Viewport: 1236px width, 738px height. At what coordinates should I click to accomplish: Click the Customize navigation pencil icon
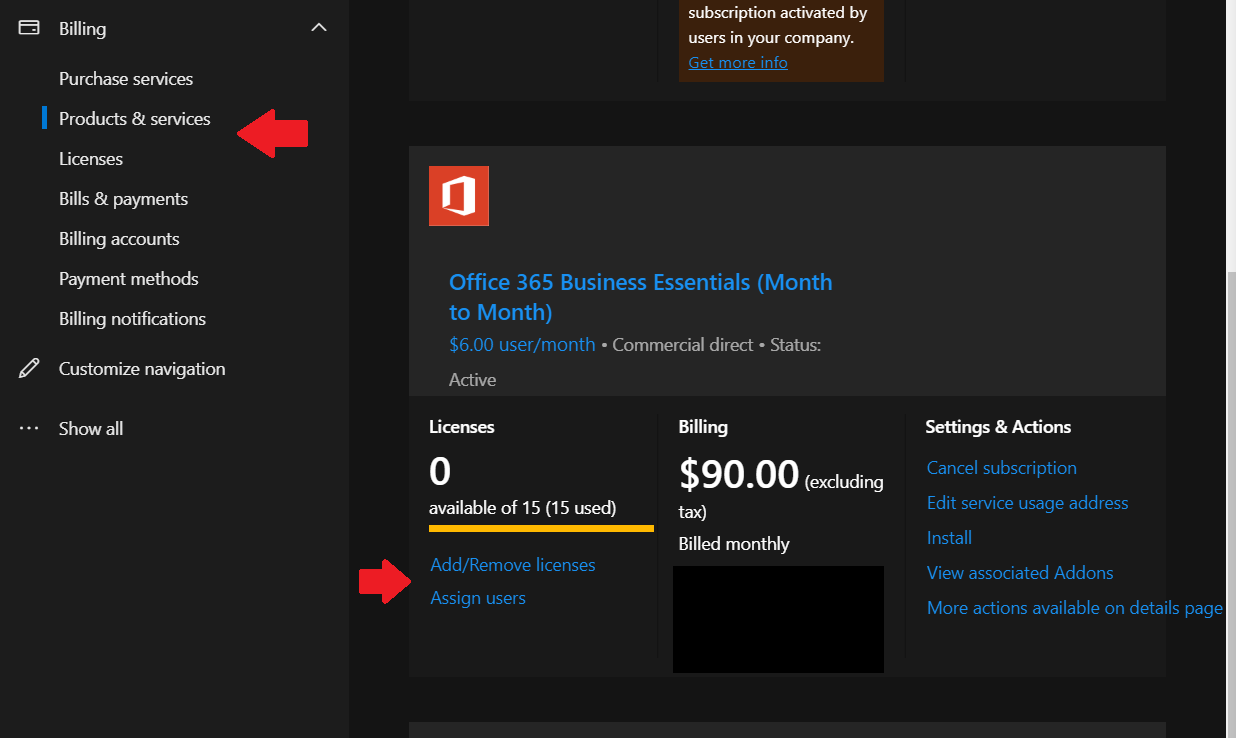click(29, 368)
